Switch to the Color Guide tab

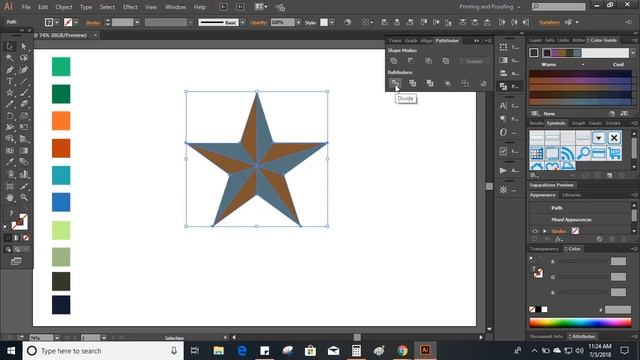pyautogui.click(x=602, y=40)
